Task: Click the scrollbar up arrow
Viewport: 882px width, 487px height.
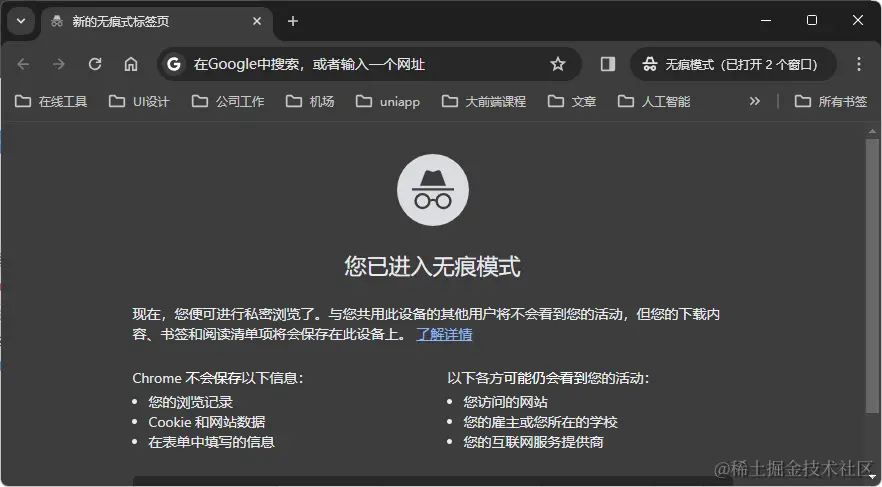Action: (x=872, y=132)
